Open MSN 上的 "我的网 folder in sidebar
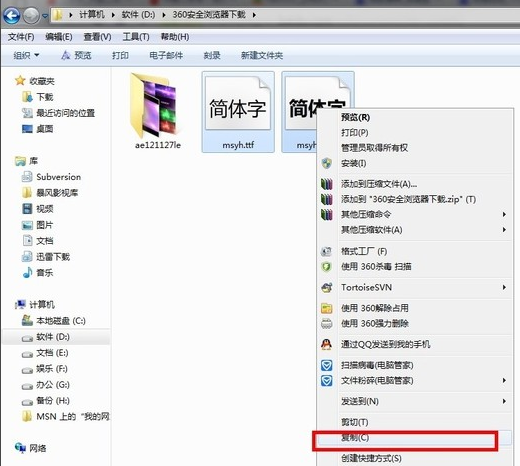520x466 pixels. pyautogui.click(x=66, y=417)
